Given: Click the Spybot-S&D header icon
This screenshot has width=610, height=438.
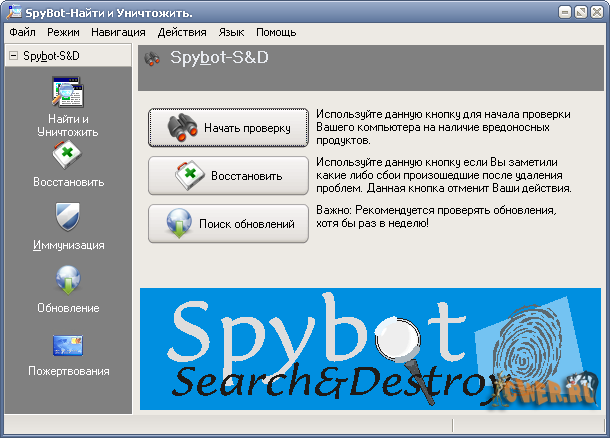Looking at the screenshot, I should (x=153, y=57).
